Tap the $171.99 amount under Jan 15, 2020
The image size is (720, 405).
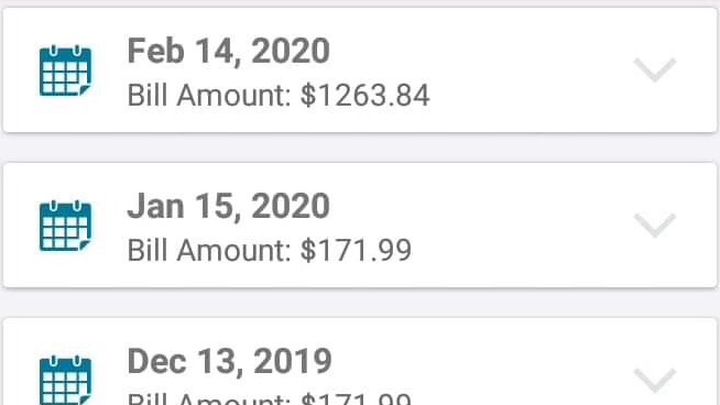tap(356, 250)
